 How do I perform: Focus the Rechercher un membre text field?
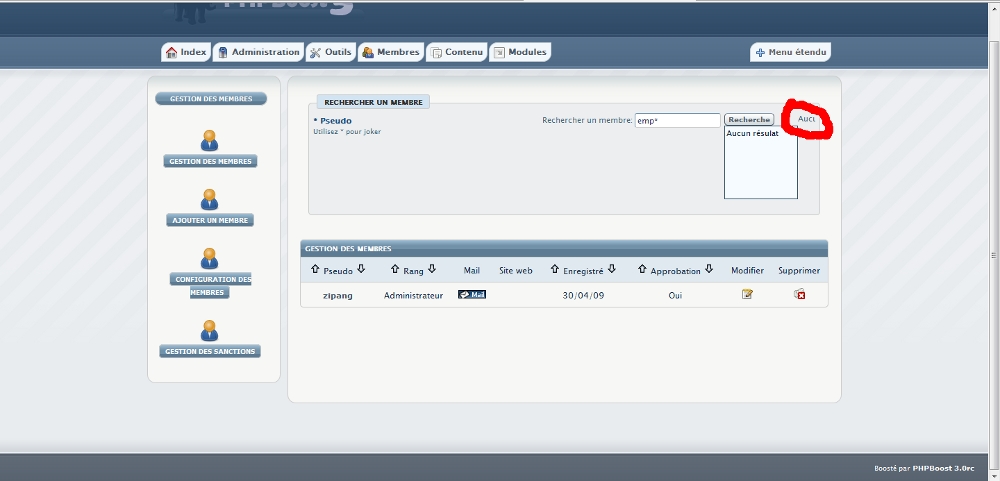pyautogui.click(x=677, y=120)
